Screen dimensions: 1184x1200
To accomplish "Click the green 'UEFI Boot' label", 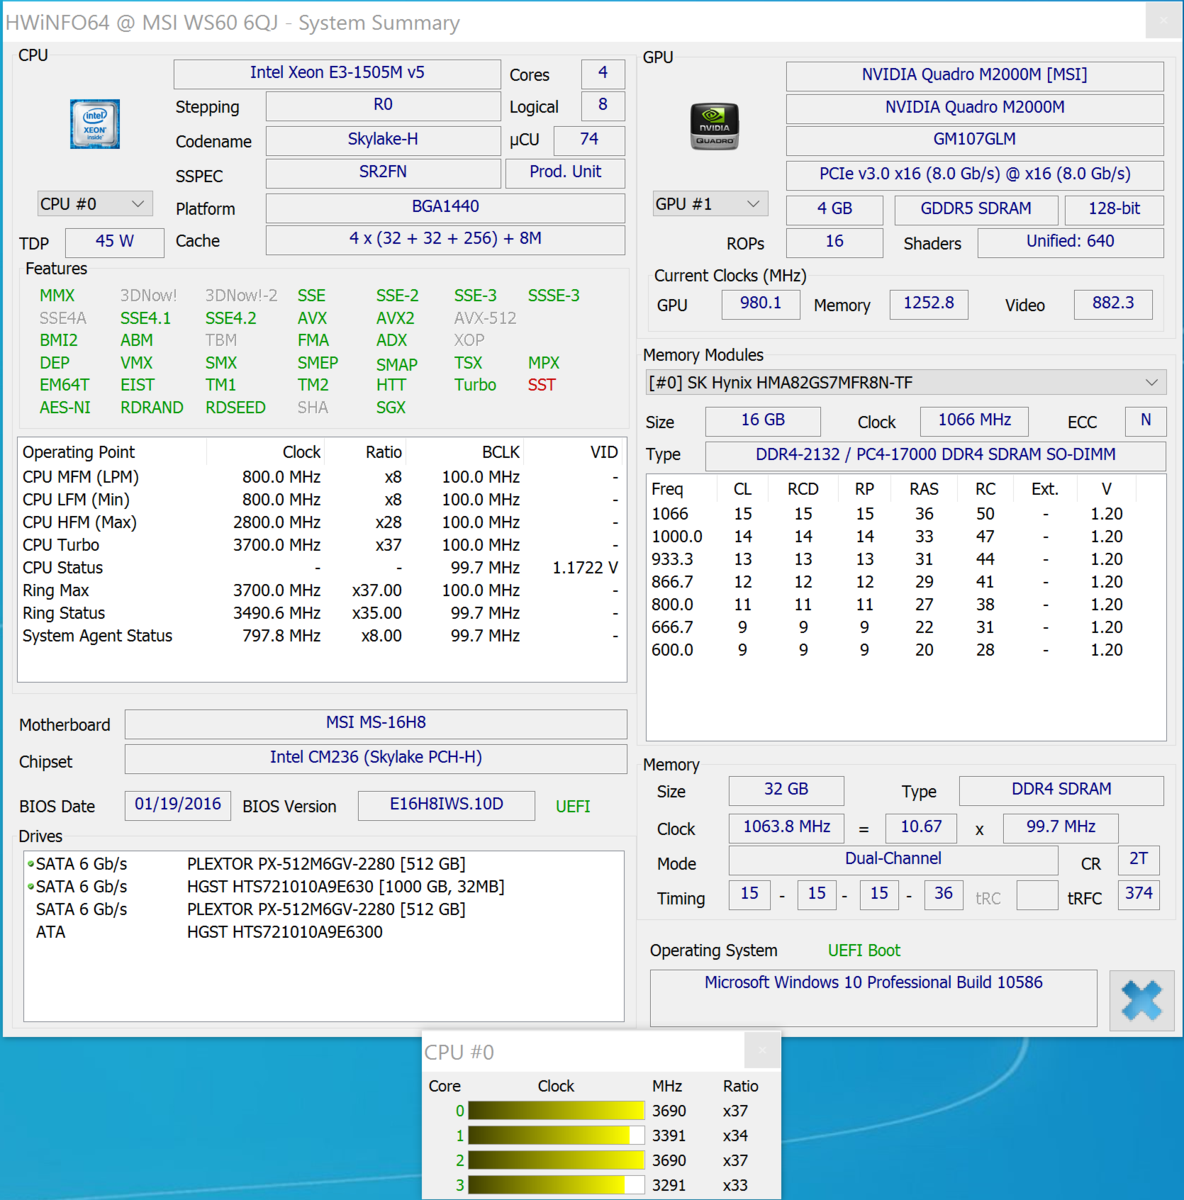I will pyautogui.click(x=864, y=951).
